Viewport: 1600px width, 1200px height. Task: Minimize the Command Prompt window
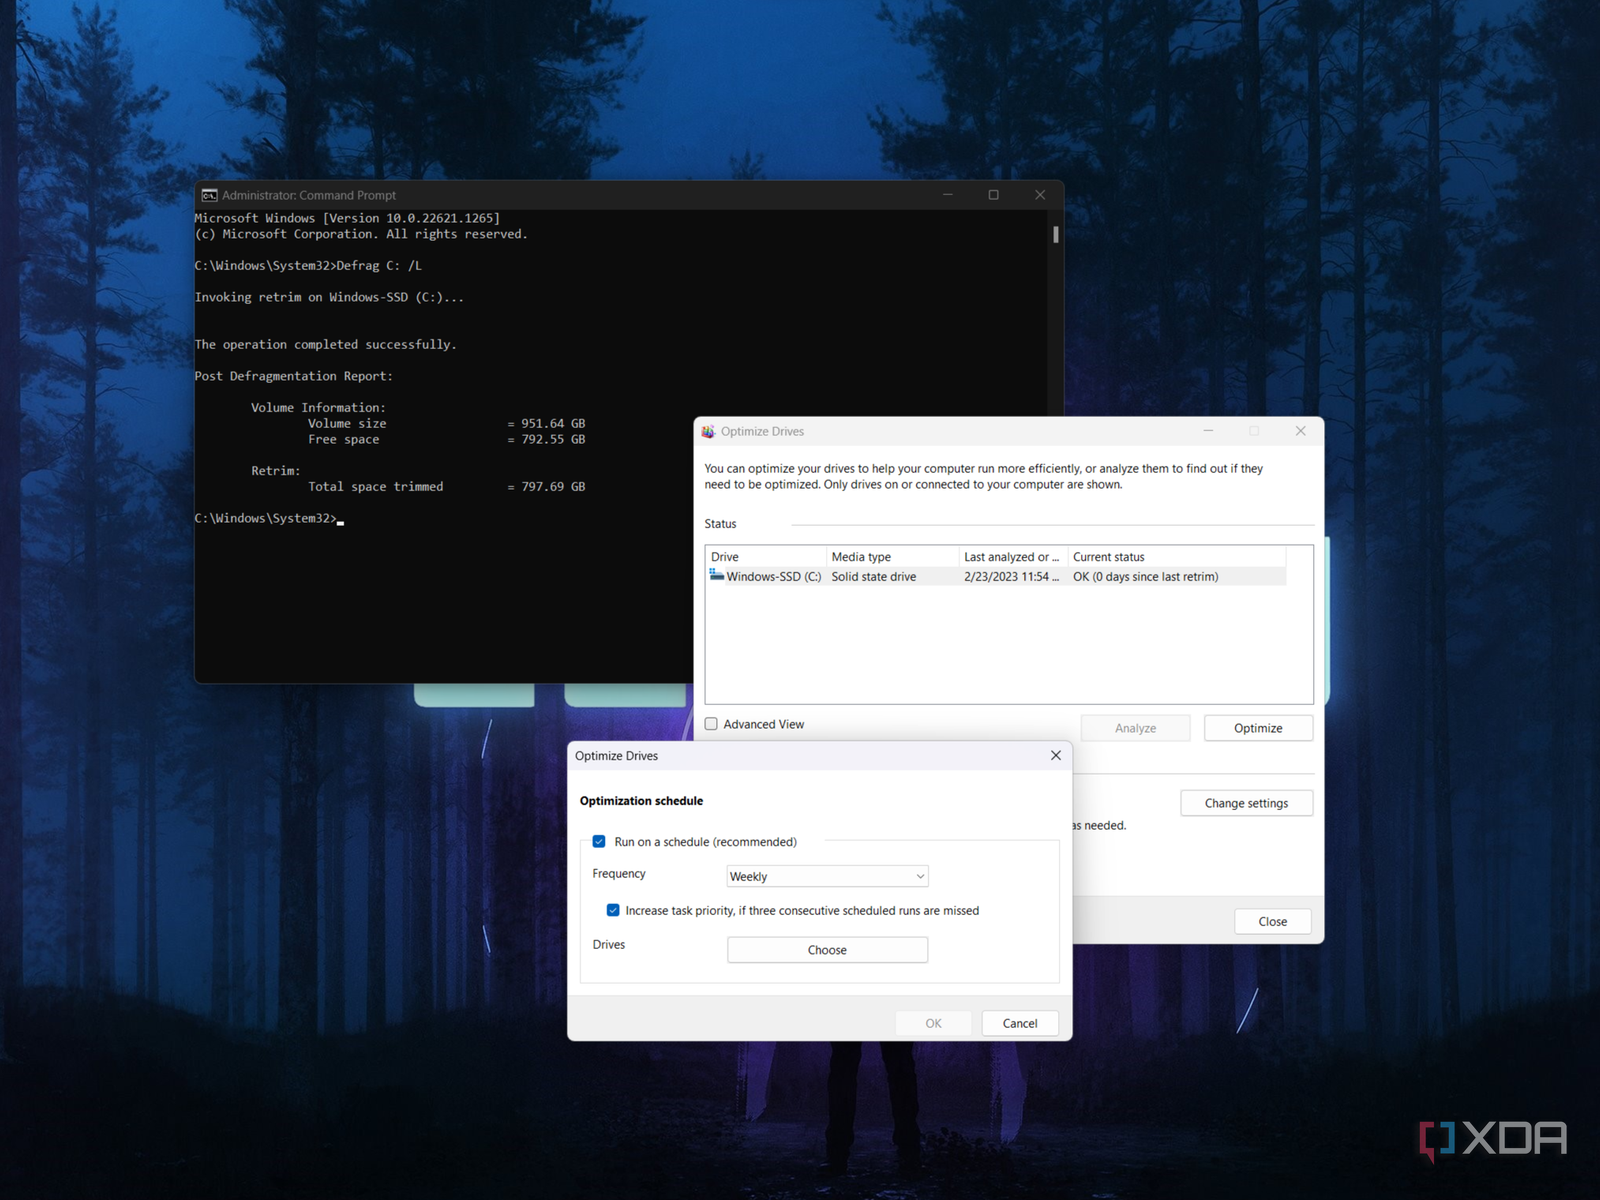tap(947, 195)
